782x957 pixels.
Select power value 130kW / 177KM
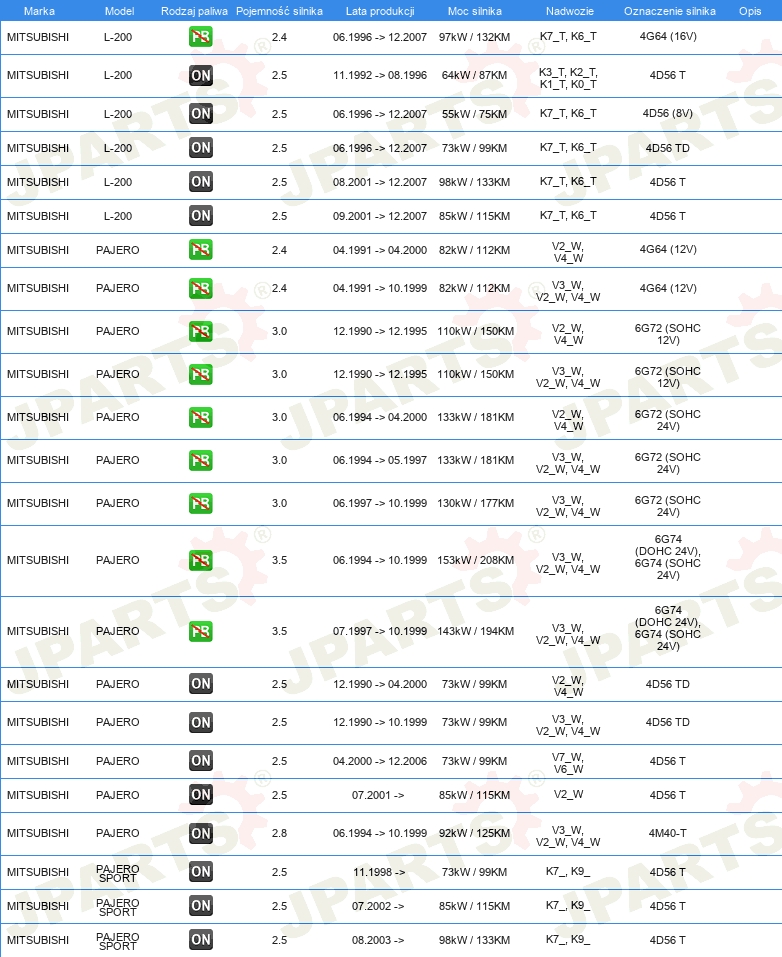click(x=476, y=504)
